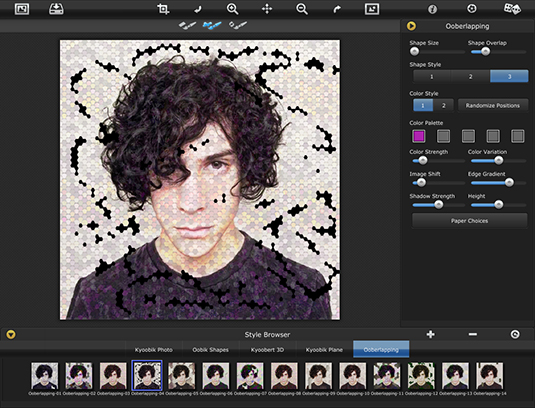Remove a style with the minus icon
Image resolution: width=535 pixels, height=408 pixels.
tap(473, 334)
